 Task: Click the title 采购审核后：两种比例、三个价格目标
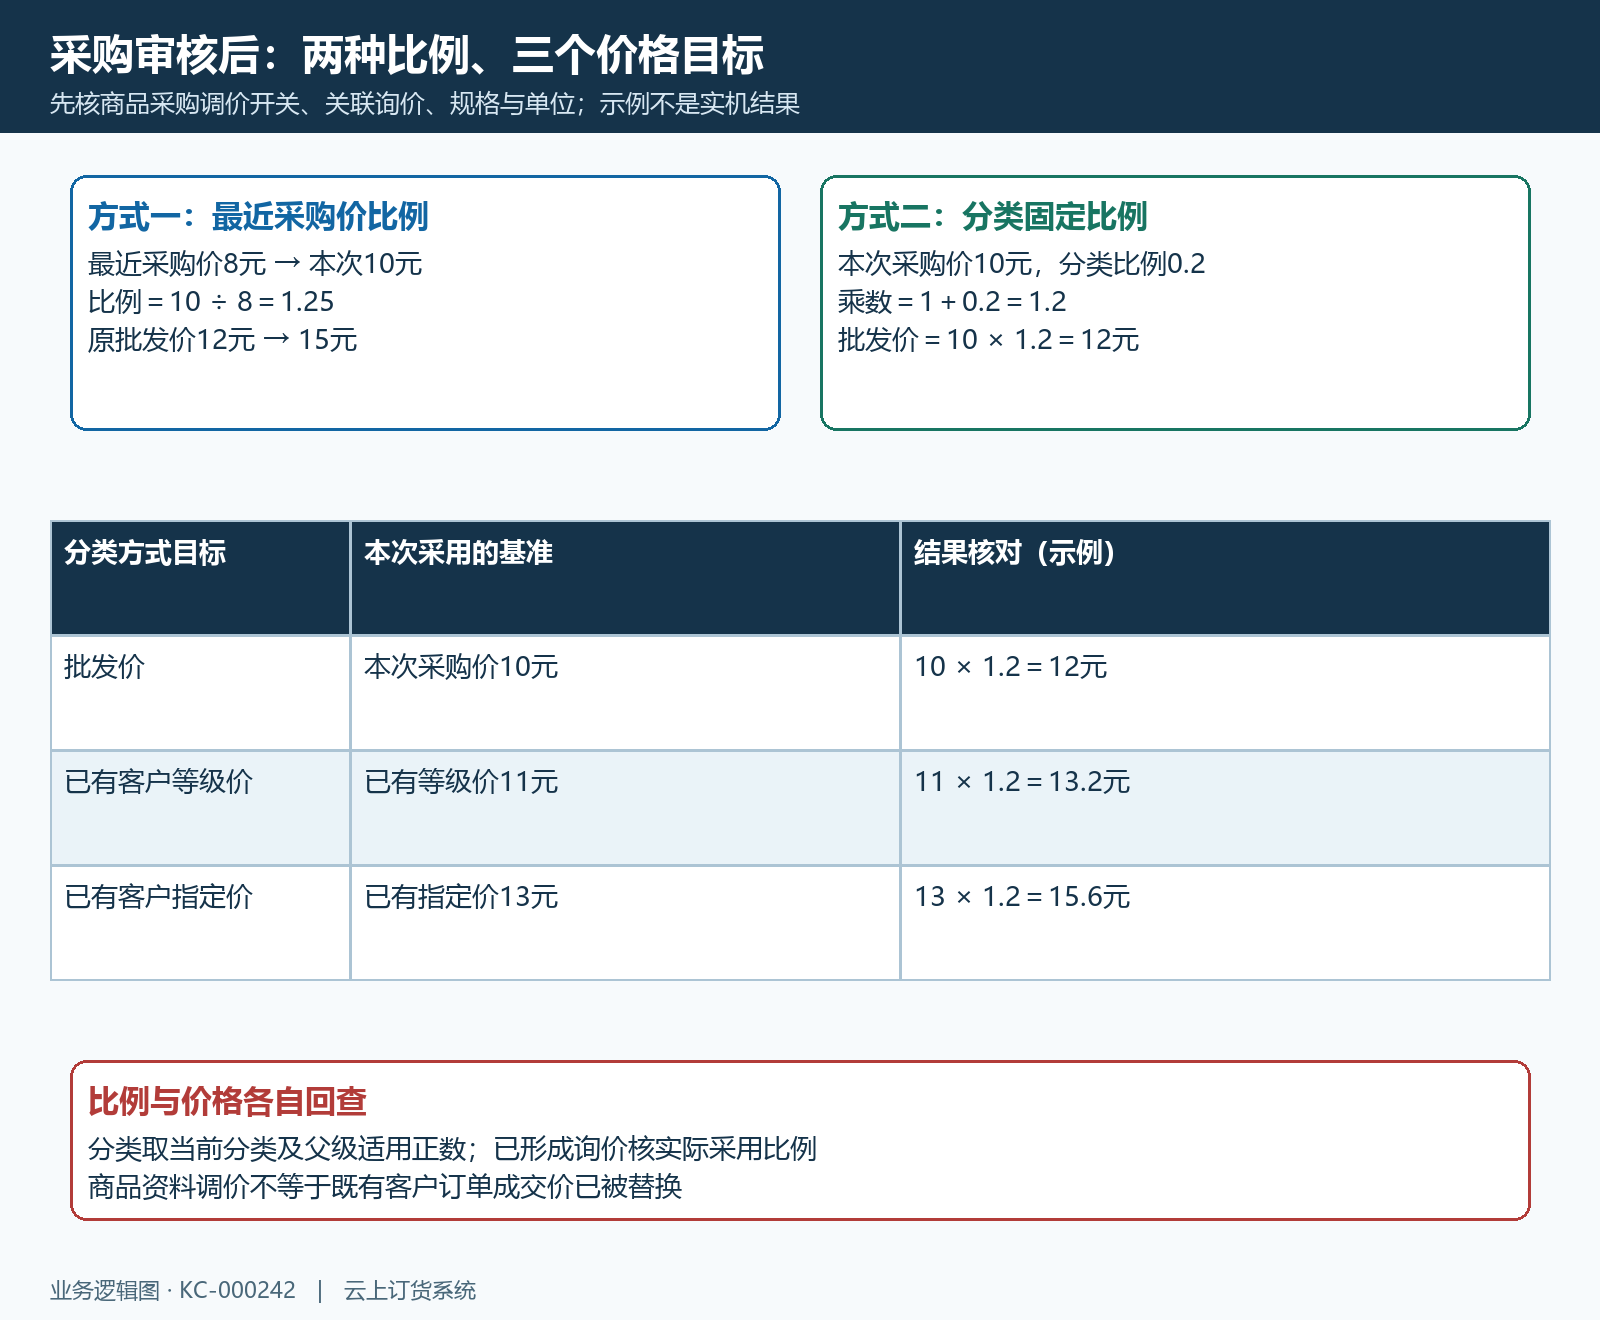(407, 55)
